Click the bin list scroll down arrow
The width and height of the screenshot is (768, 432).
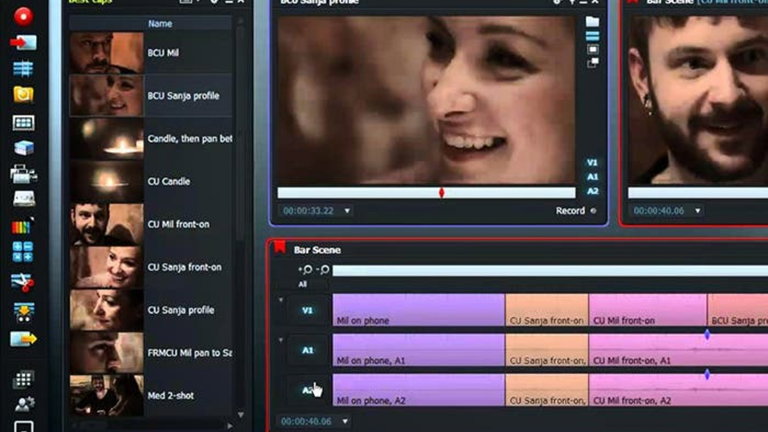(x=240, y=414)
